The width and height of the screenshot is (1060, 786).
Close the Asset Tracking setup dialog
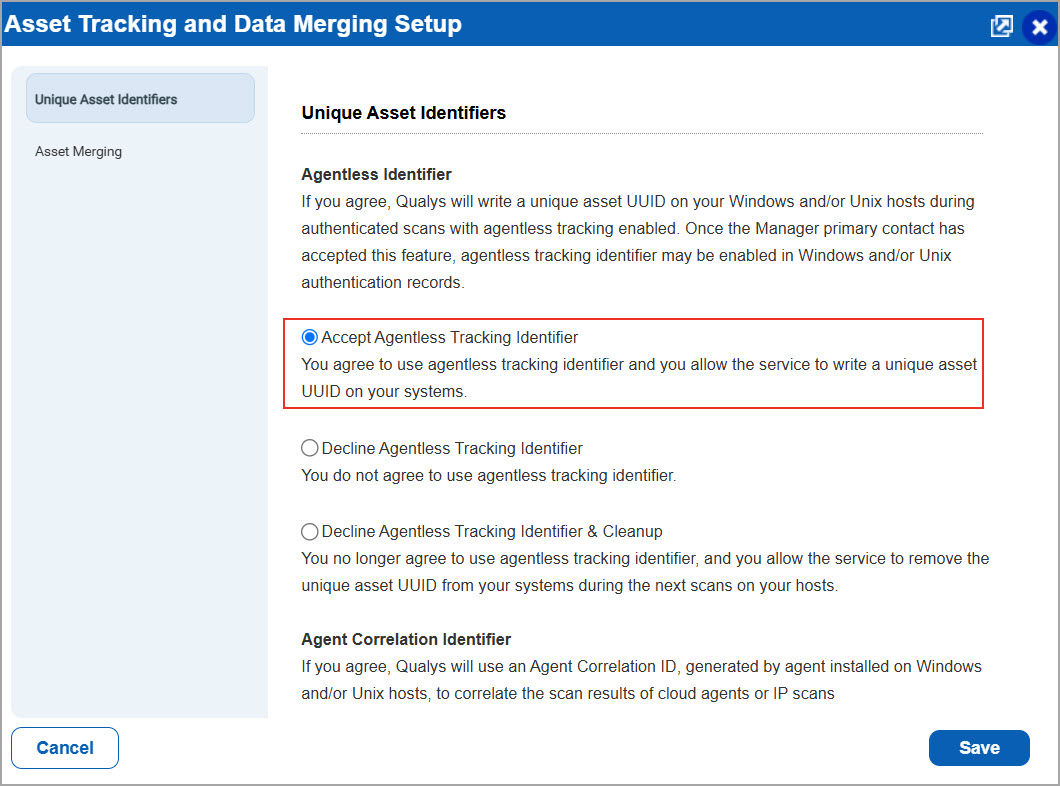pyautogui.click(x=1039, y=27)
